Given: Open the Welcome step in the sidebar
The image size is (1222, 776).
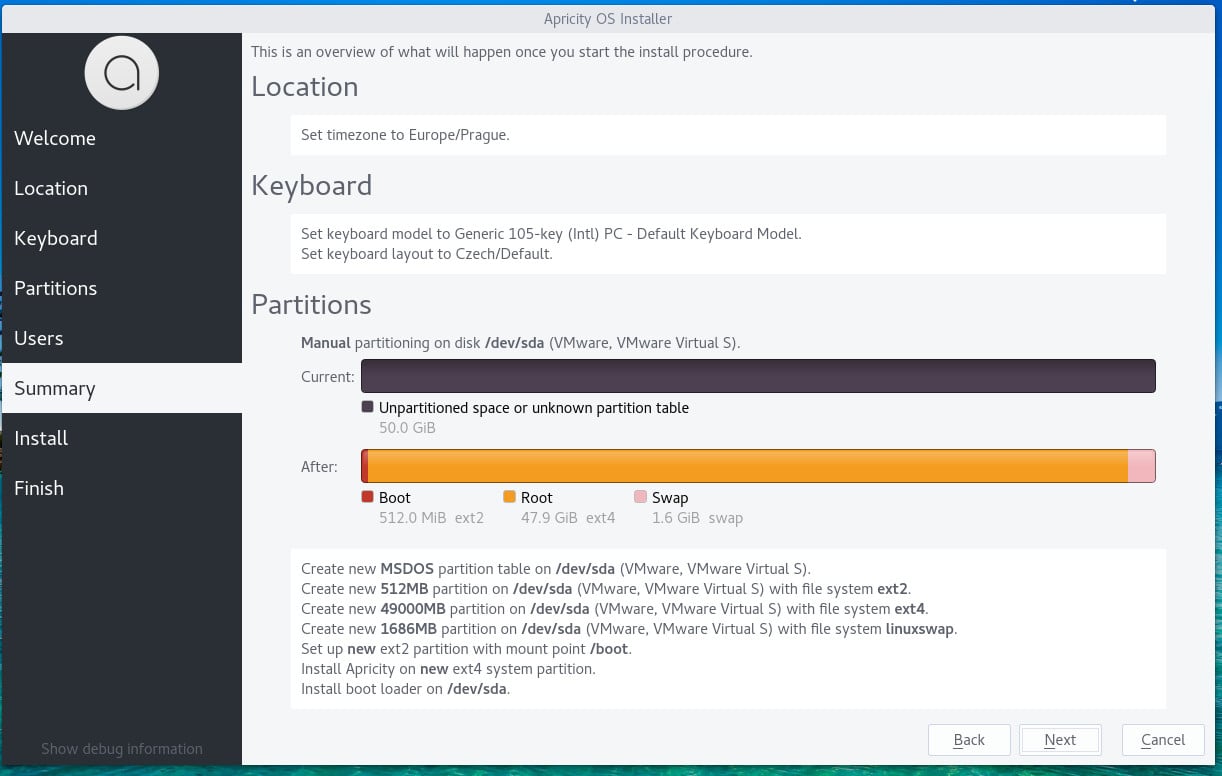Looking at the screenshot, I should point(55,138).
